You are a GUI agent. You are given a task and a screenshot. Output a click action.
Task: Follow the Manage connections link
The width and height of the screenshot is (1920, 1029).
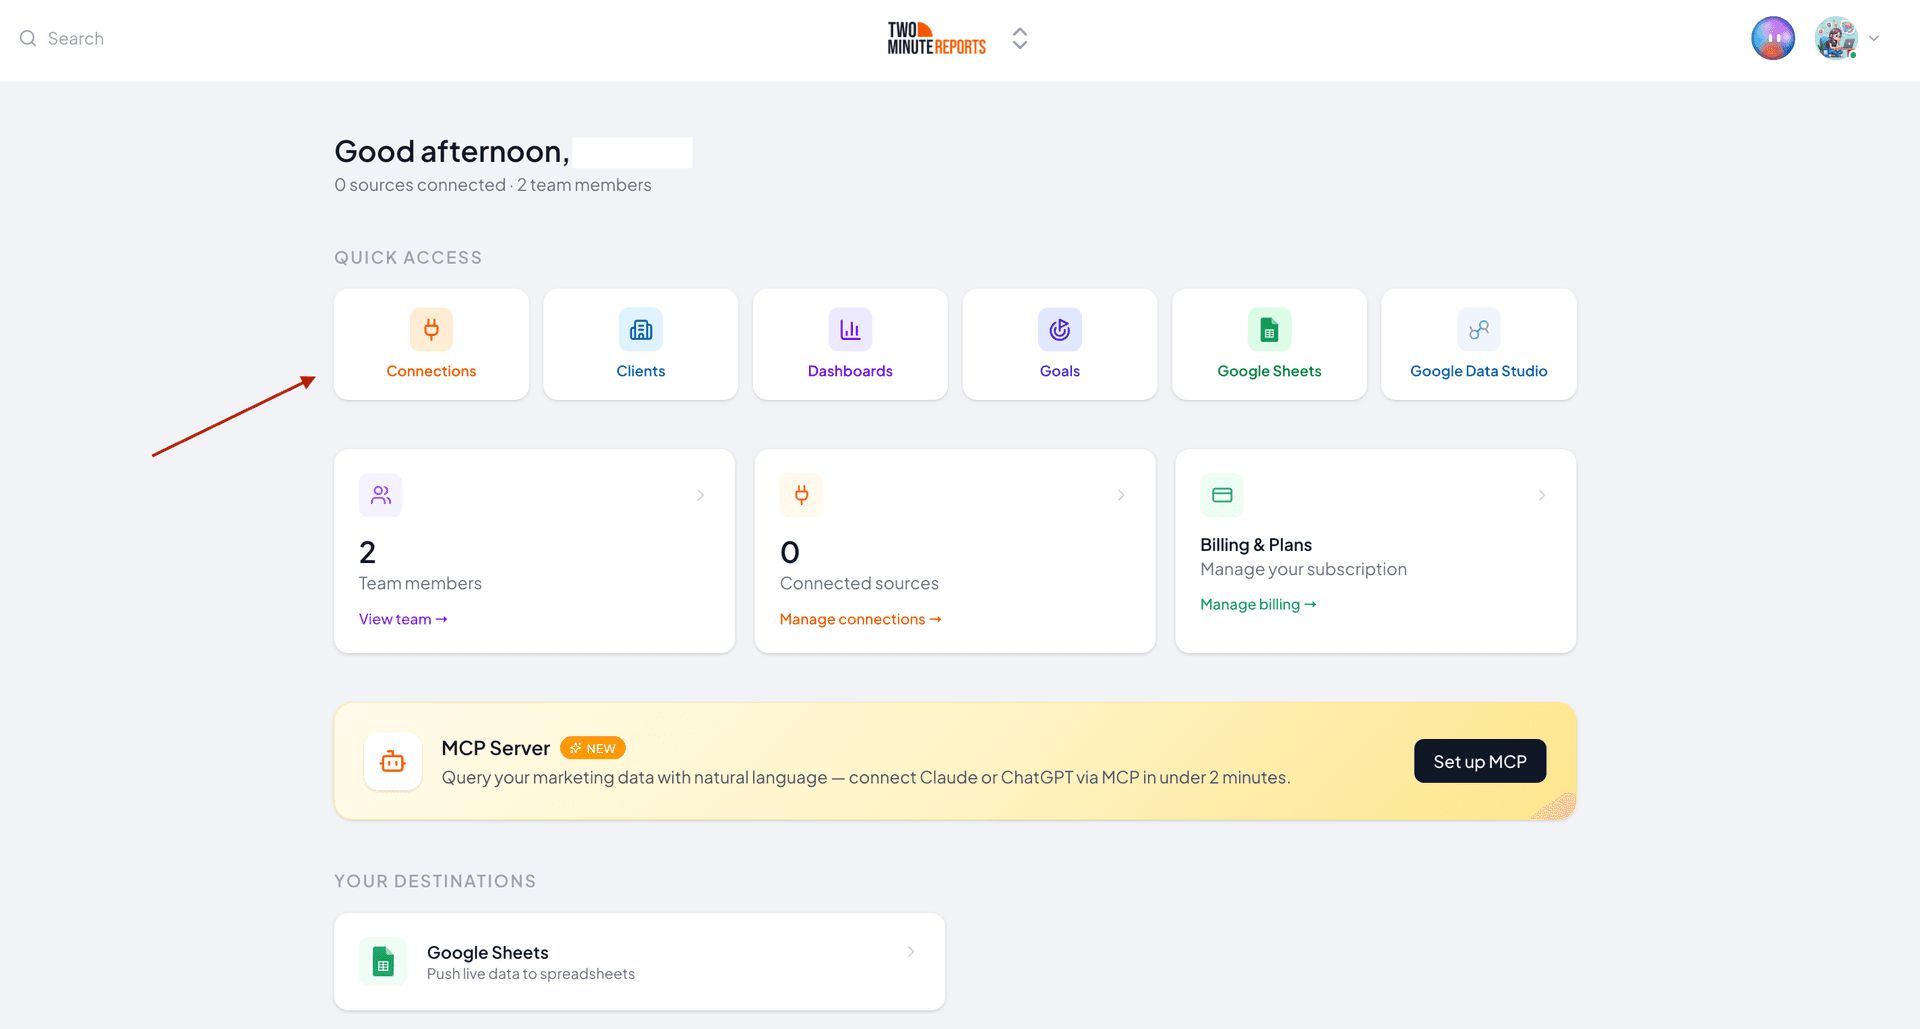861,619
